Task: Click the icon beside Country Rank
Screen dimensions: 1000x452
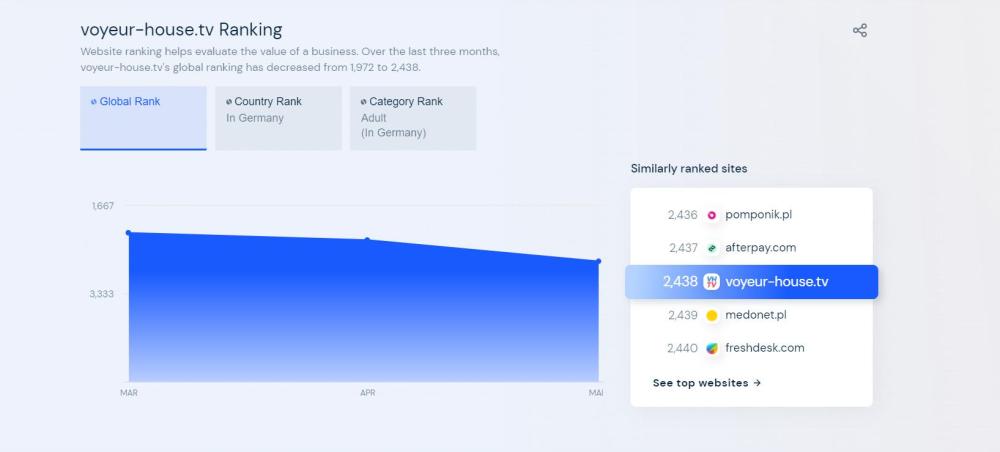Action: point(229,102)
